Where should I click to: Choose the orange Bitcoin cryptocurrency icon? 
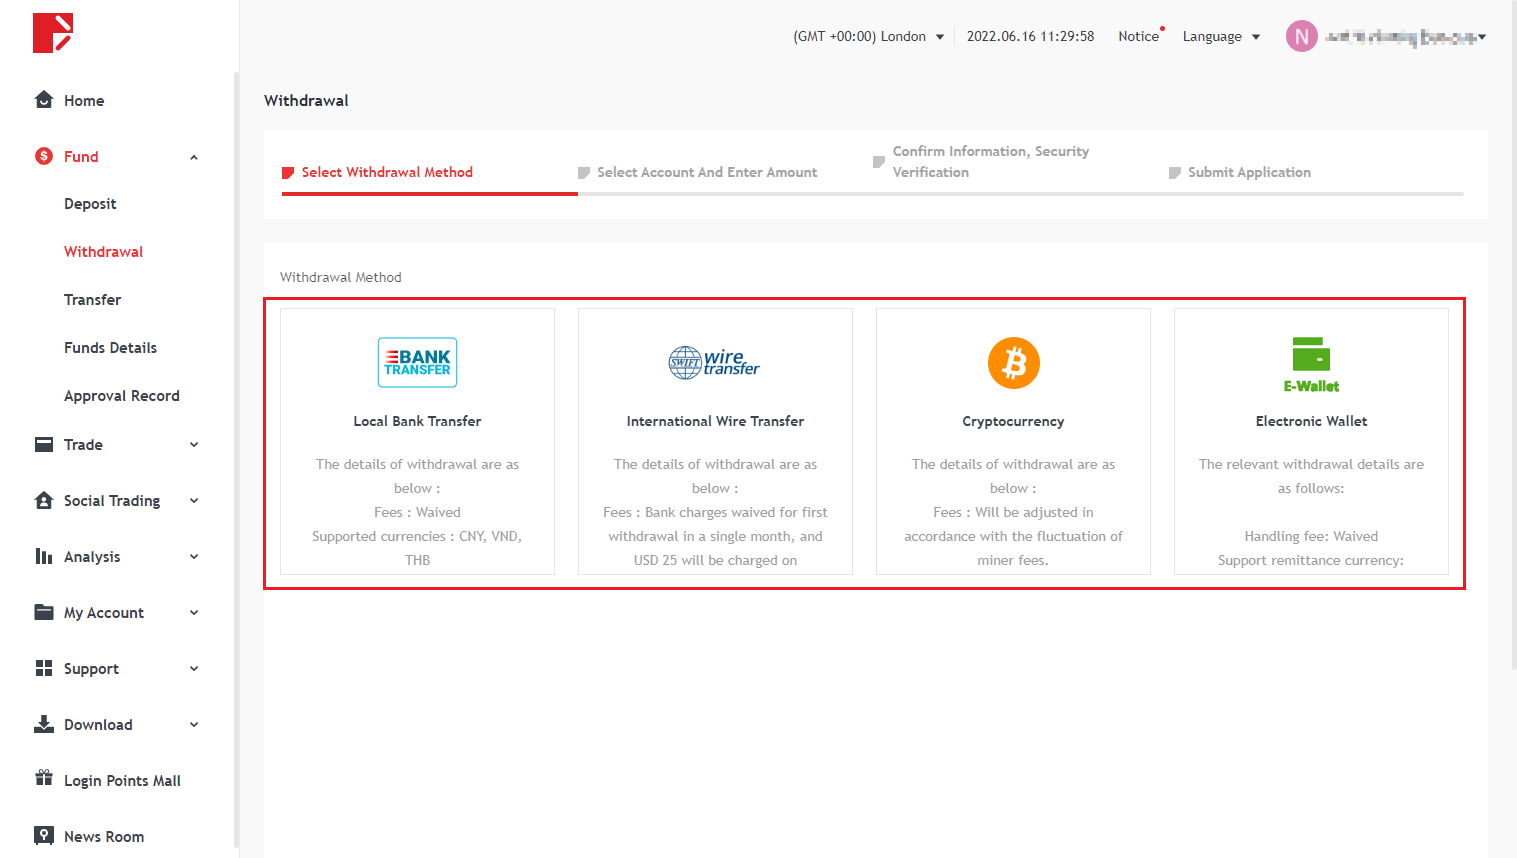click(1013, 363)
